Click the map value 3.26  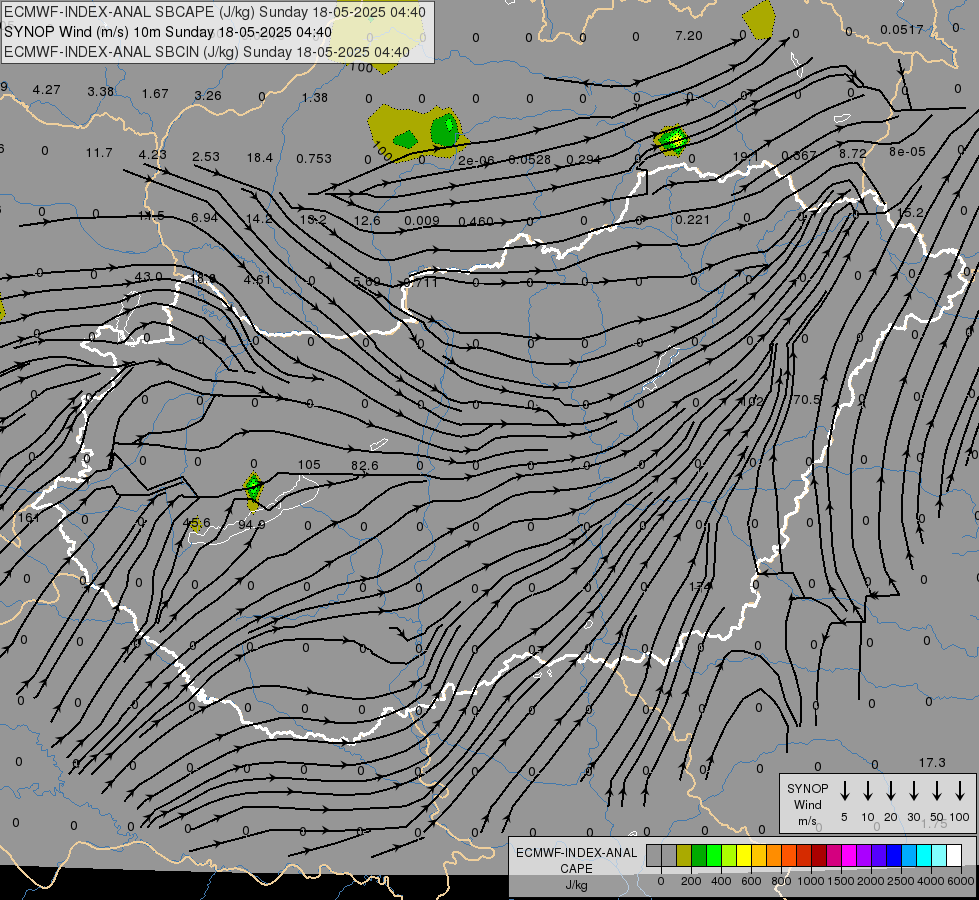coord(208,96)
